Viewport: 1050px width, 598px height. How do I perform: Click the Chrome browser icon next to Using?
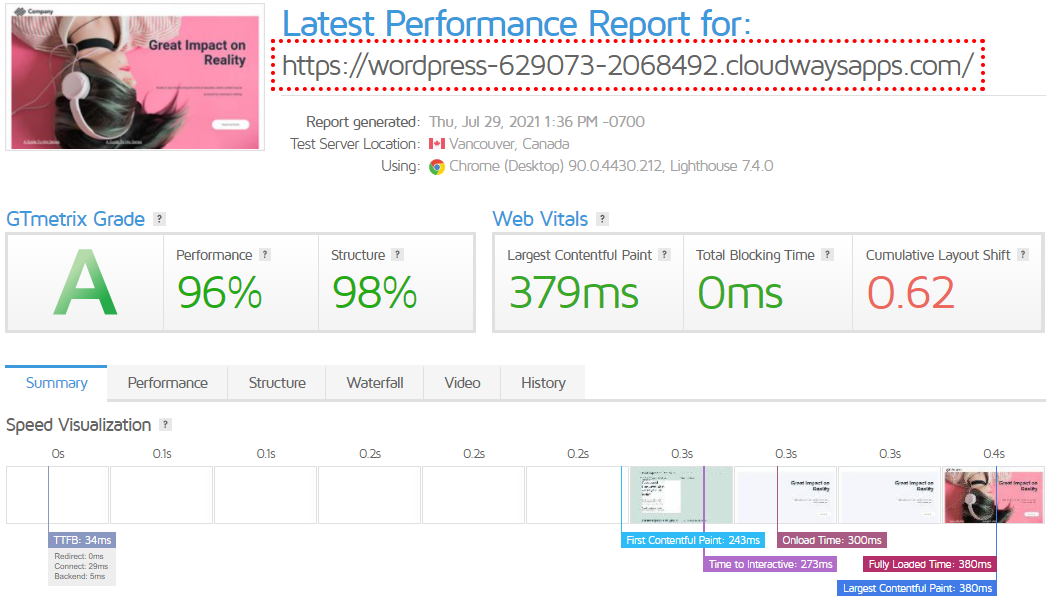point(438,166)
